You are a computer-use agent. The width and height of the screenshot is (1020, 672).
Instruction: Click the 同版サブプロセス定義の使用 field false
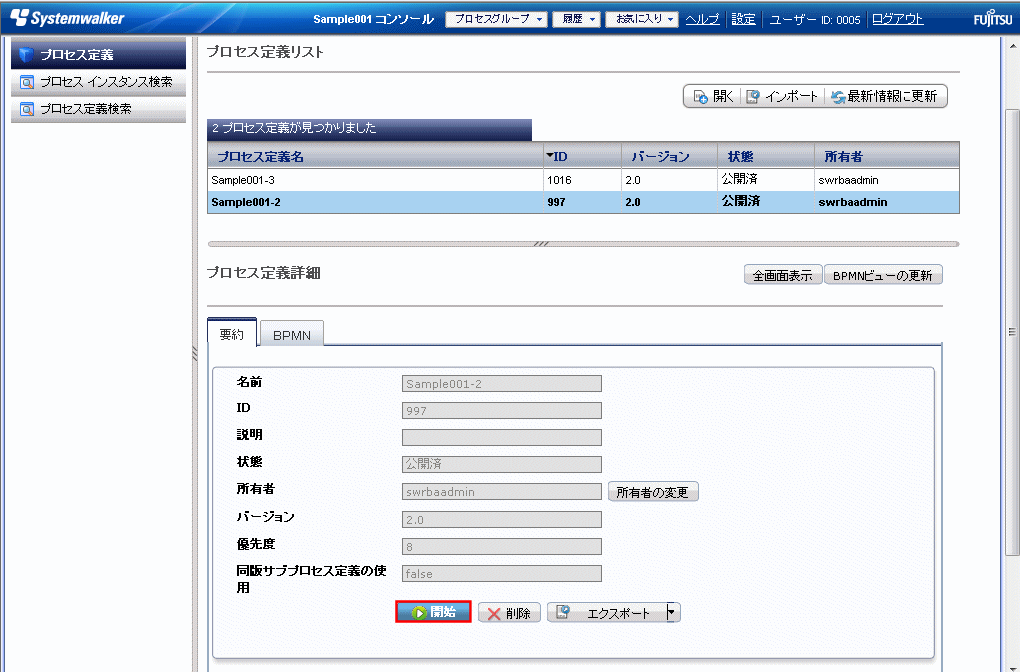(502, 573)
